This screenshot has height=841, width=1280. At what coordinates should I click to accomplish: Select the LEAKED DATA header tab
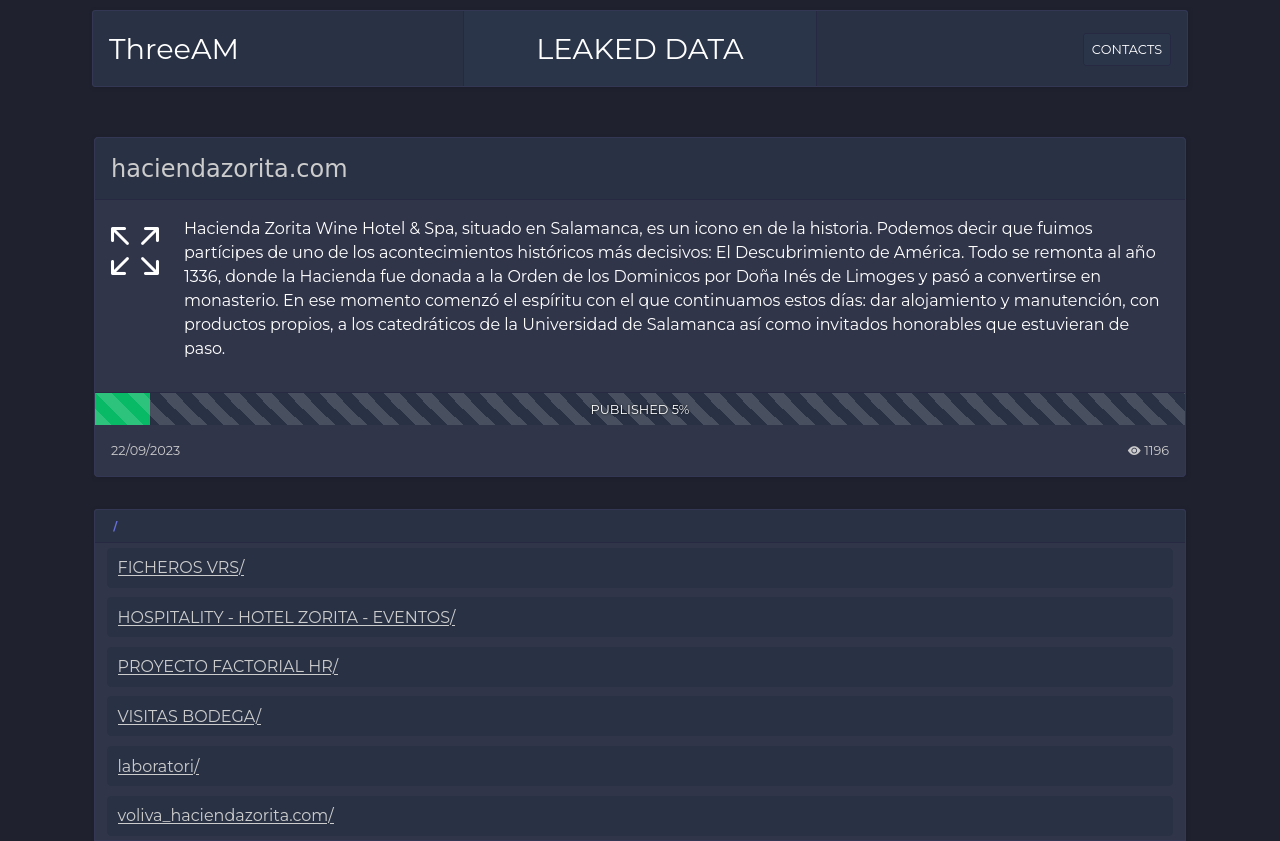coord(640,49)
